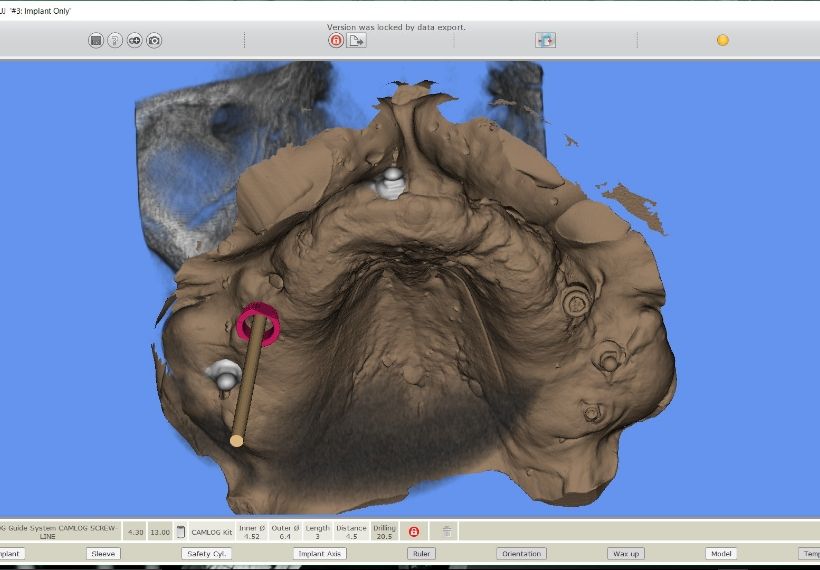Image resolution: width=820 pixels, height=570 pixels.
Task: Click the Guide System CAMLOG SCREW-LINE label
Action: (x=59, y=532)
